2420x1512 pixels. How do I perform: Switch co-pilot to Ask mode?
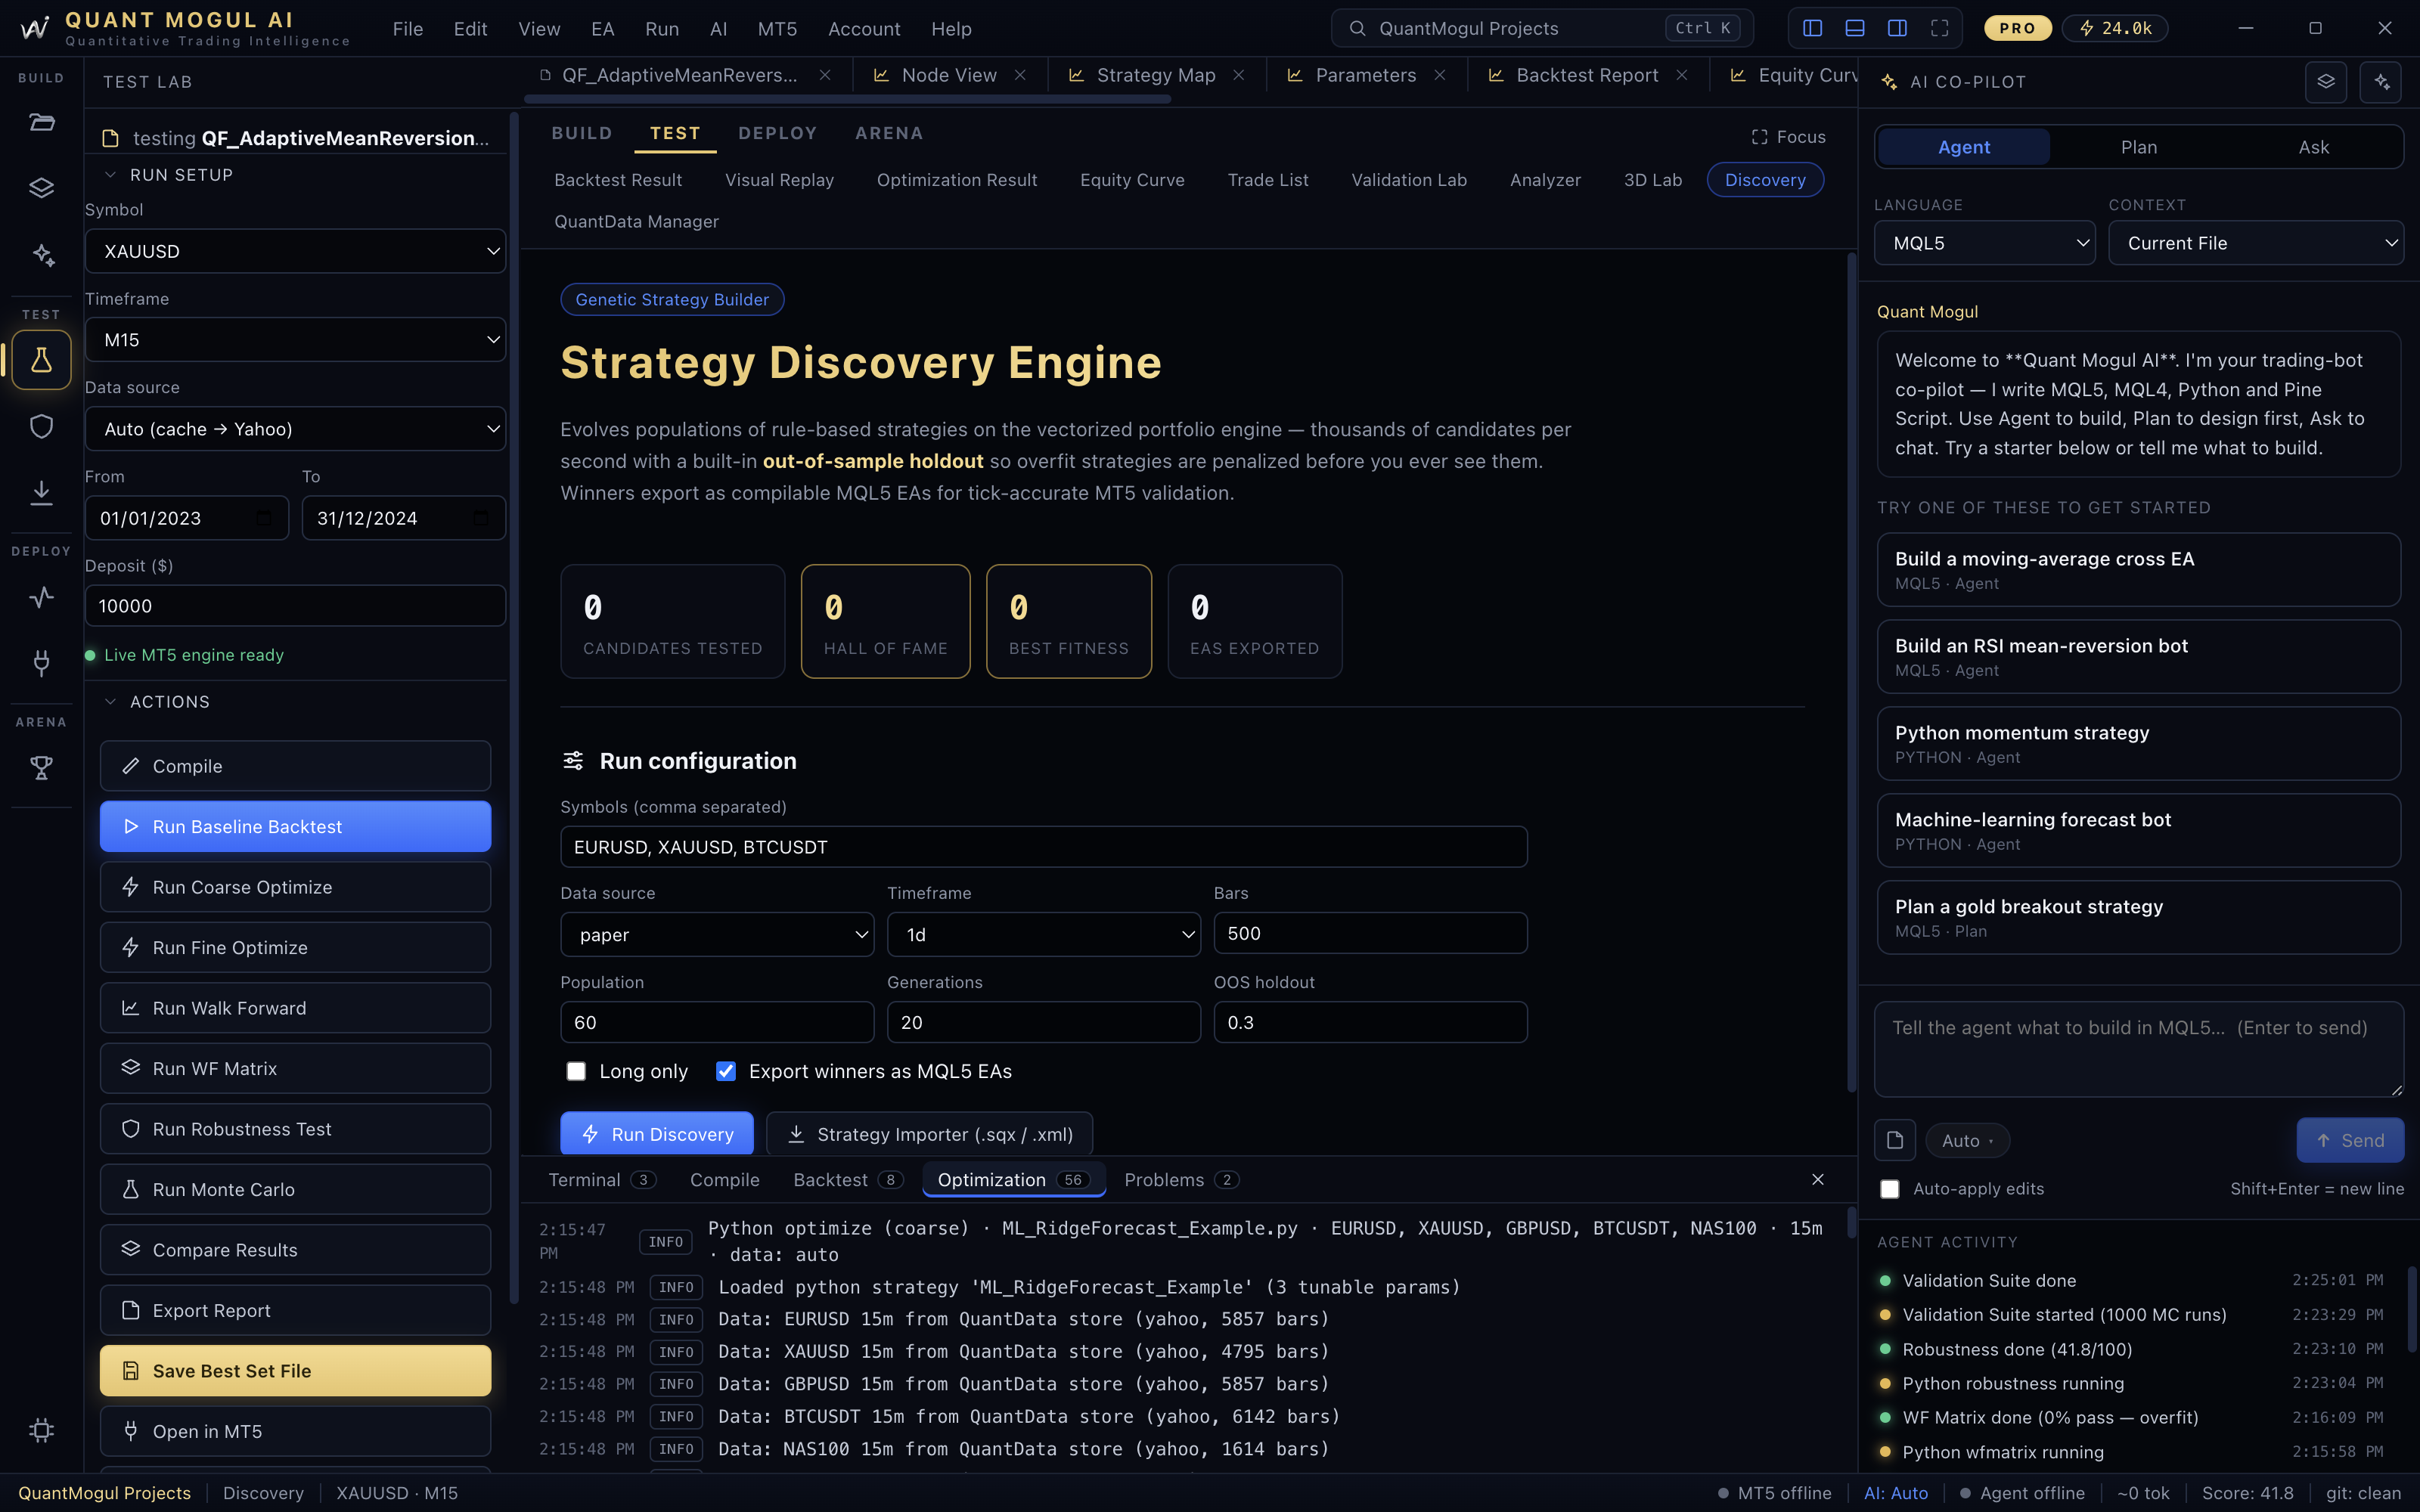coord(2313,147)
